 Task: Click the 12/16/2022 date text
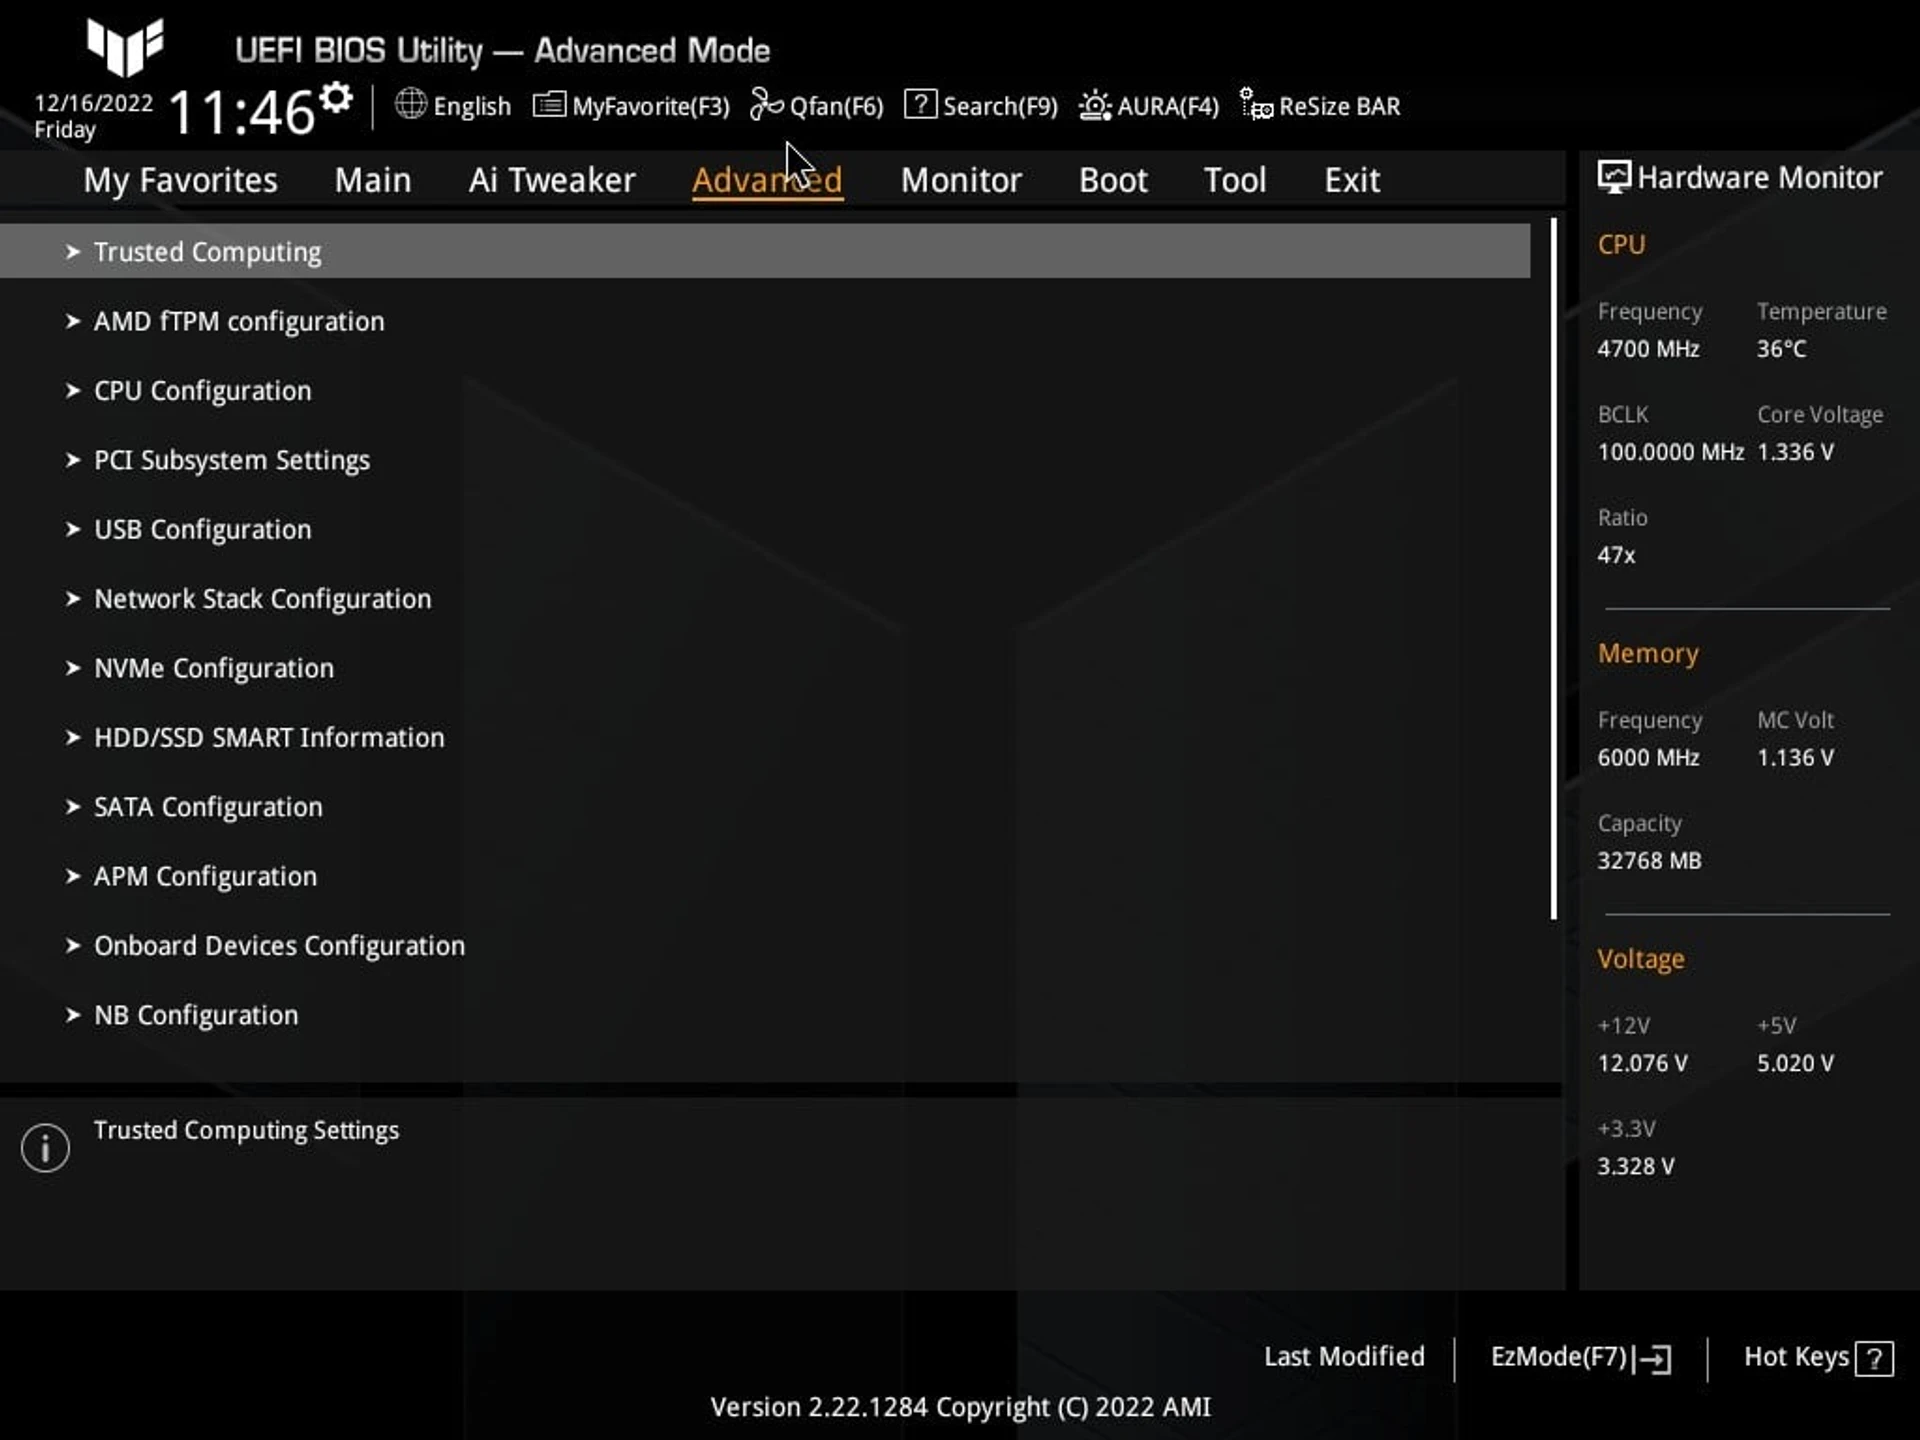[x=94, y=103]
